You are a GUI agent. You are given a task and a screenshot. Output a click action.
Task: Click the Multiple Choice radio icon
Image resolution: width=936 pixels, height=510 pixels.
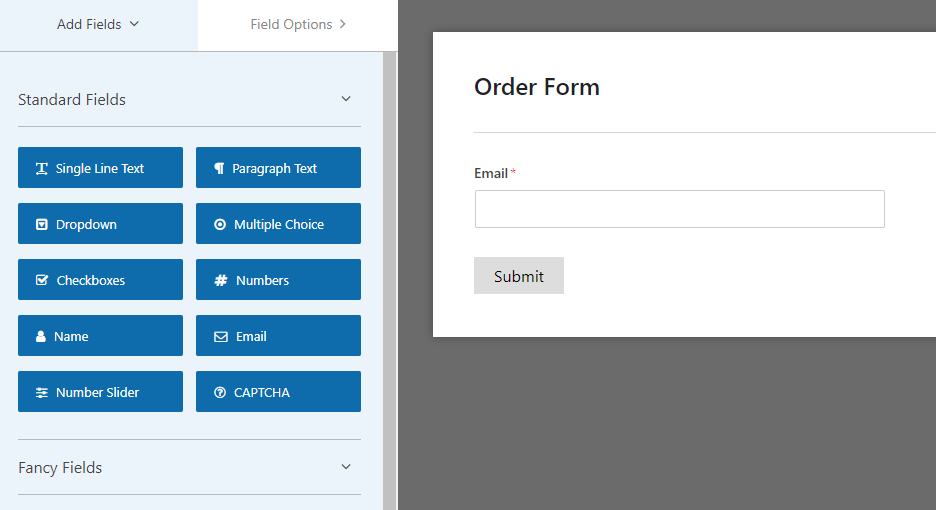220,225
